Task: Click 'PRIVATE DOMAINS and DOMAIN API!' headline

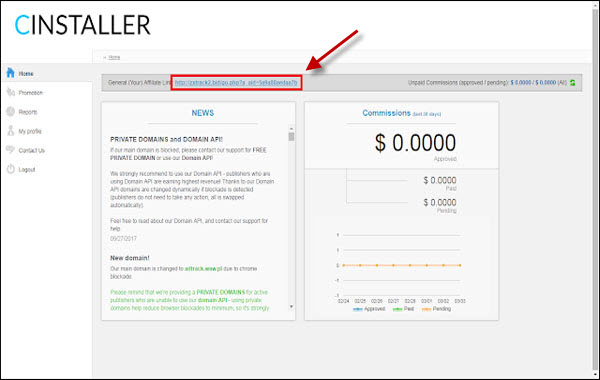Action: (166, 139)
